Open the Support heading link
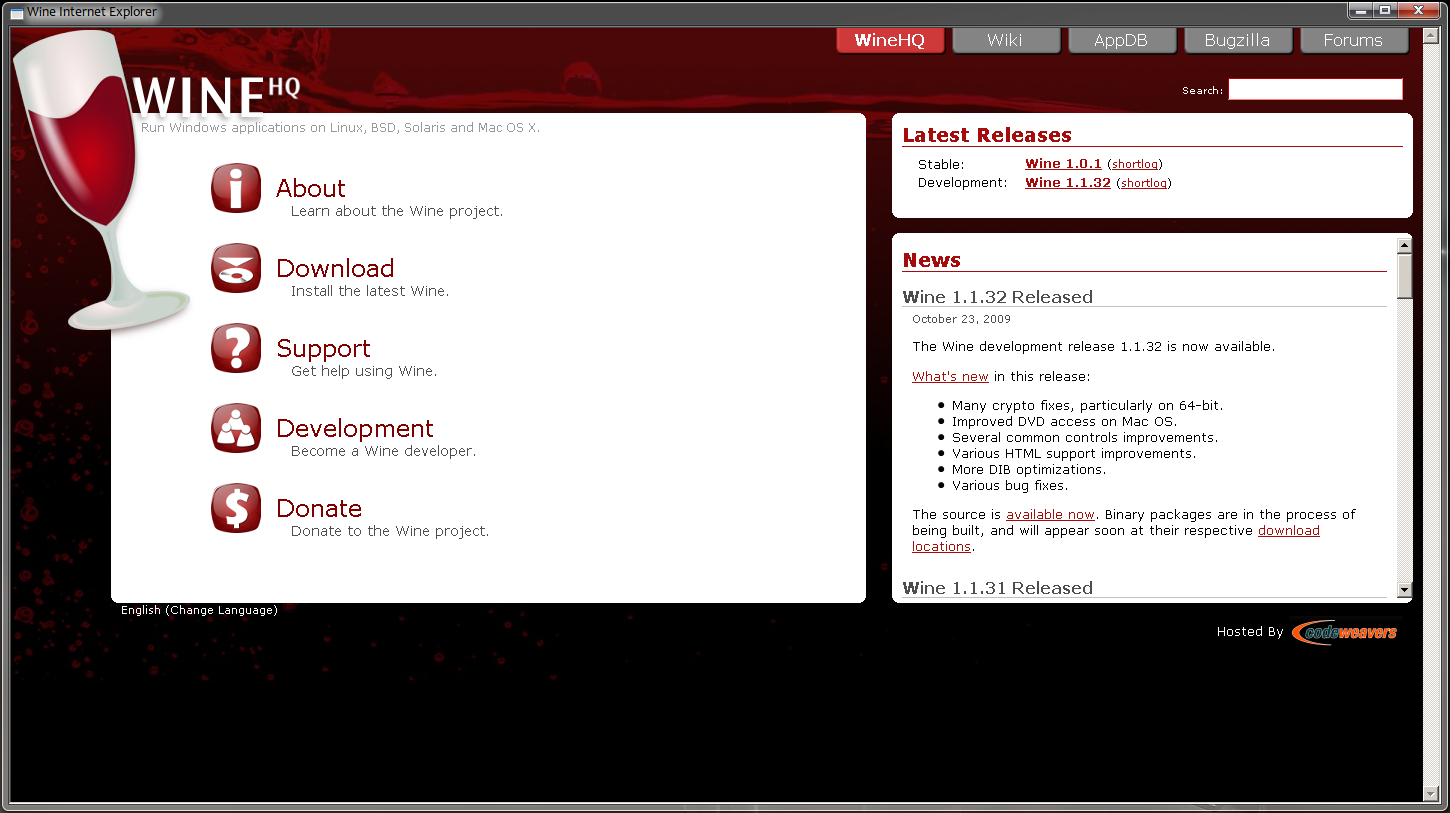The width and height of the screenshot is (1450, 813). tap(323, 348)
